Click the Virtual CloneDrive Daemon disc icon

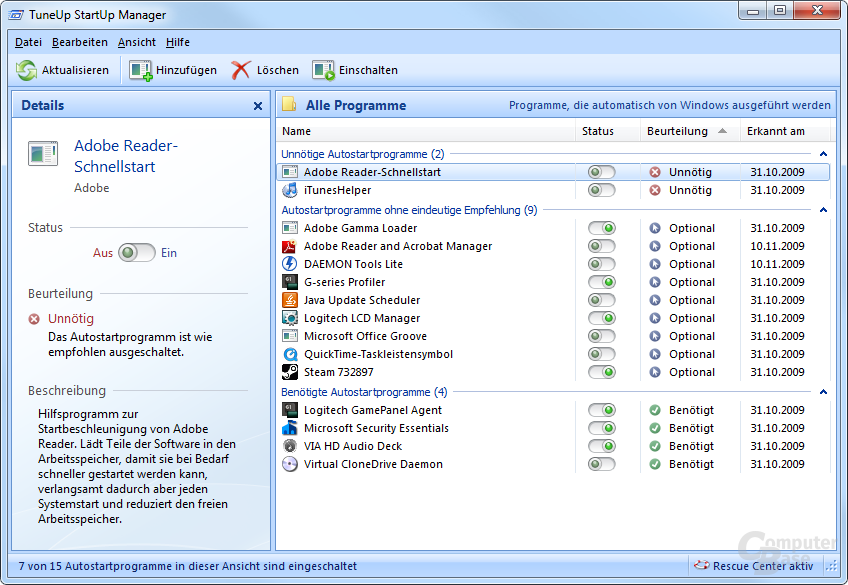pos(290,464)
